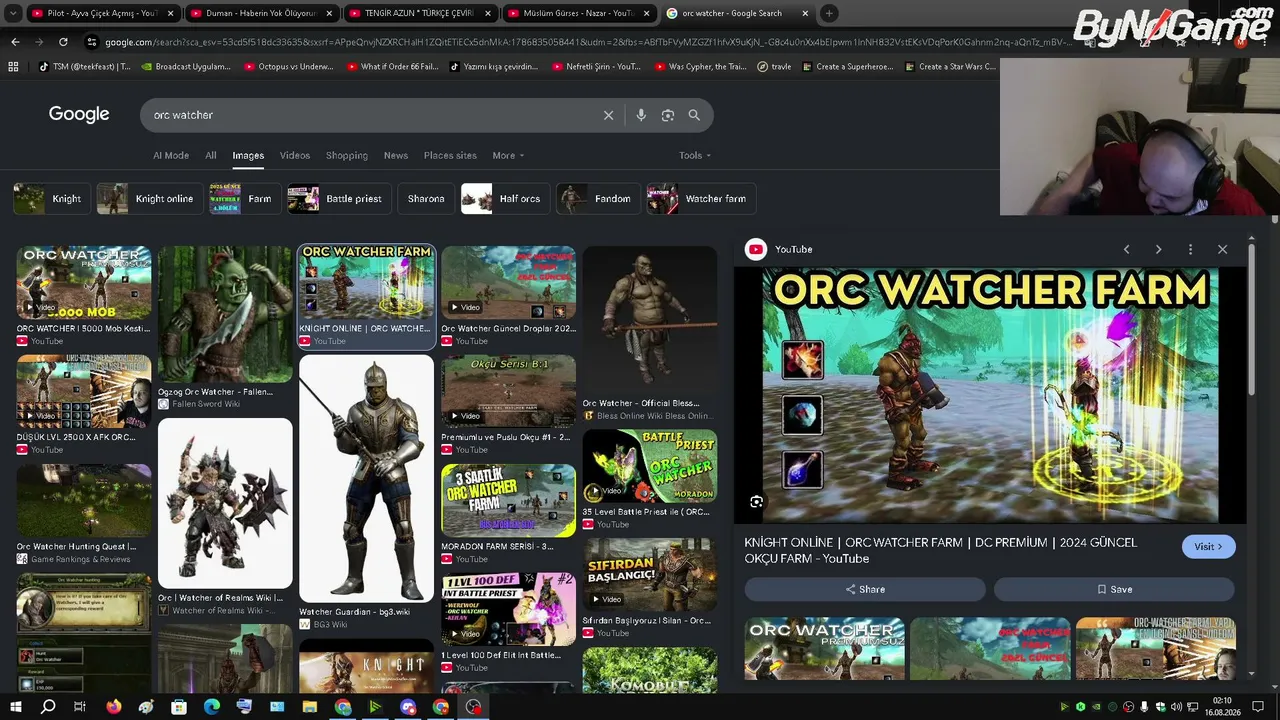Expand the Tools dropdown

695,155
